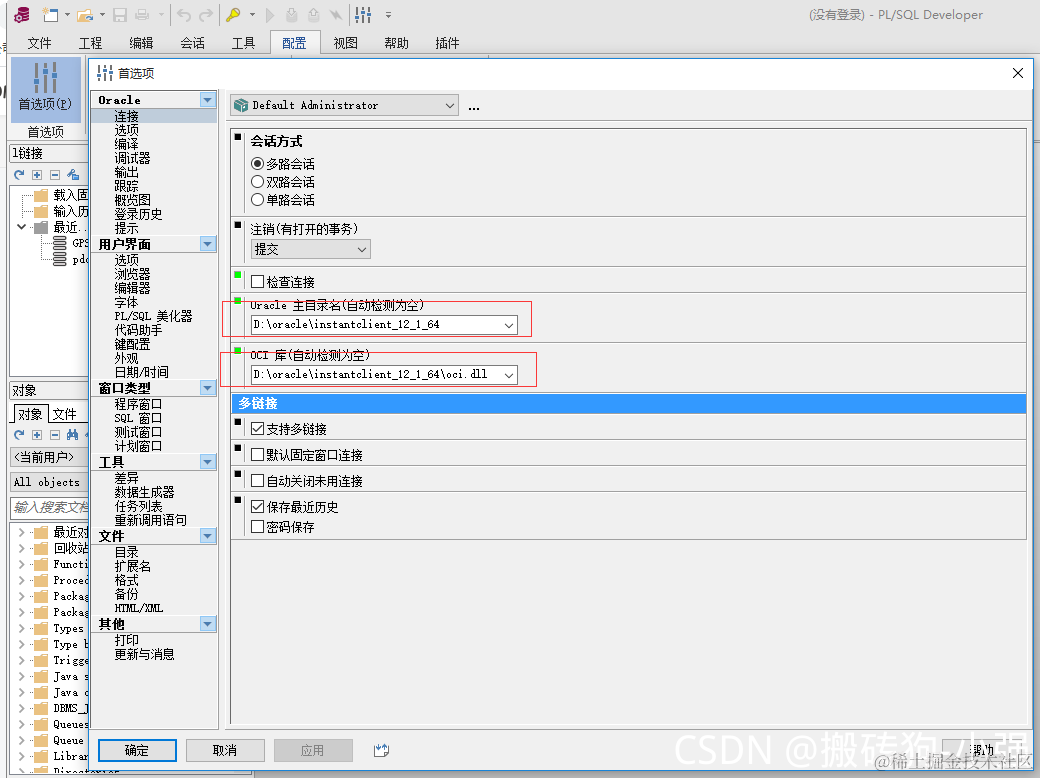Viewport: 1040px width, 778px height.
Task: Open the 工程 menu
Action: (90, 43)
